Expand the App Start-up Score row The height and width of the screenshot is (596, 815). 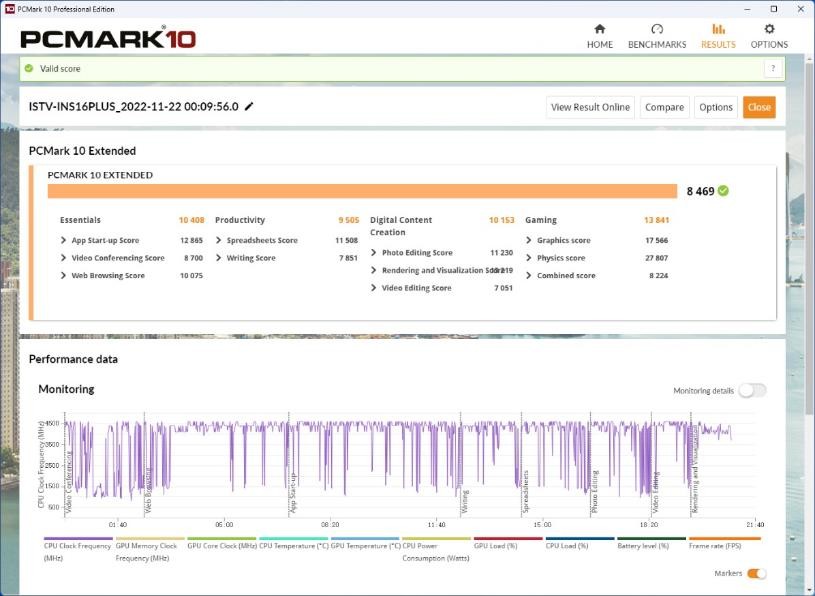[64, 241]
